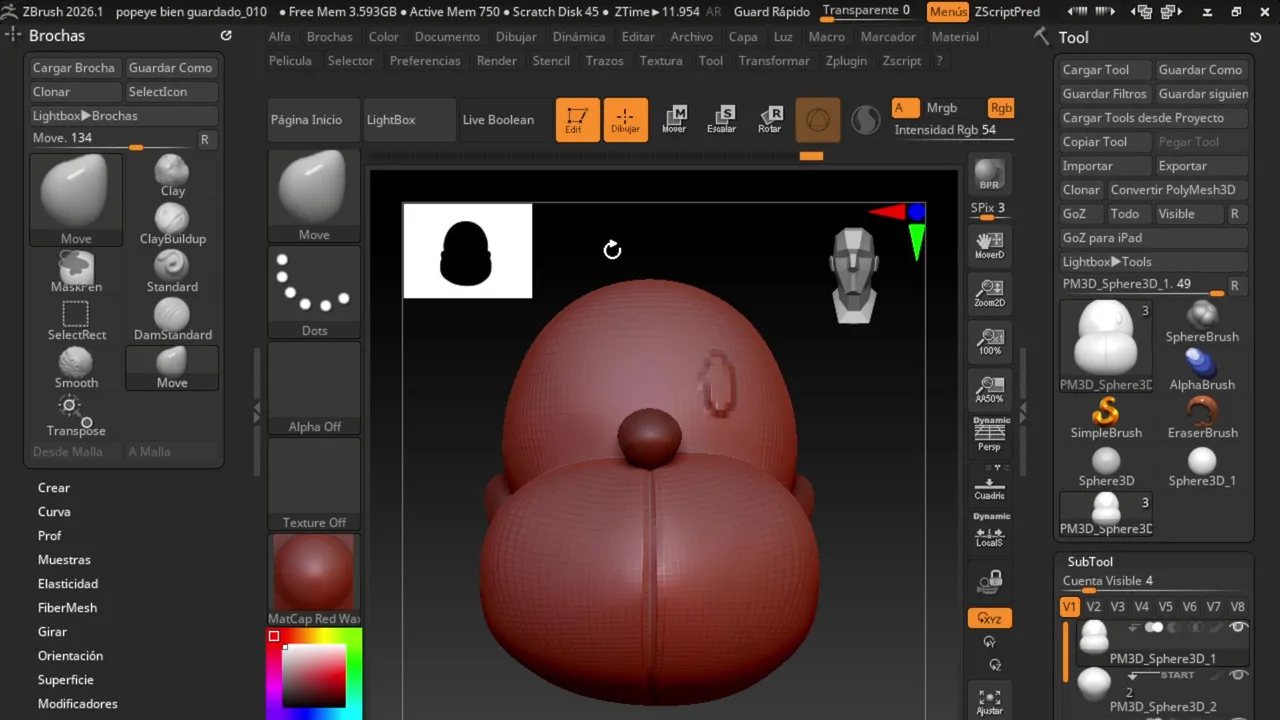
Task: Pick a color in the color picker square
Action: 314,675
